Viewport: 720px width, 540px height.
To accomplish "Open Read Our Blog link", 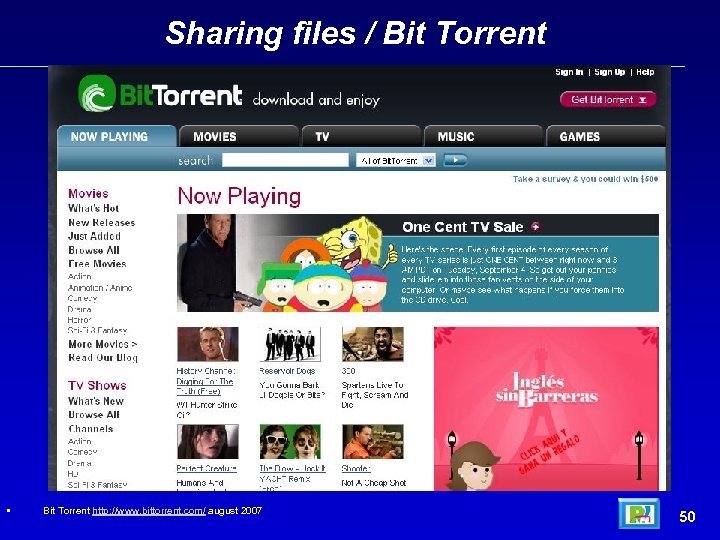I will pyautogui.click(x=103, y=358).
